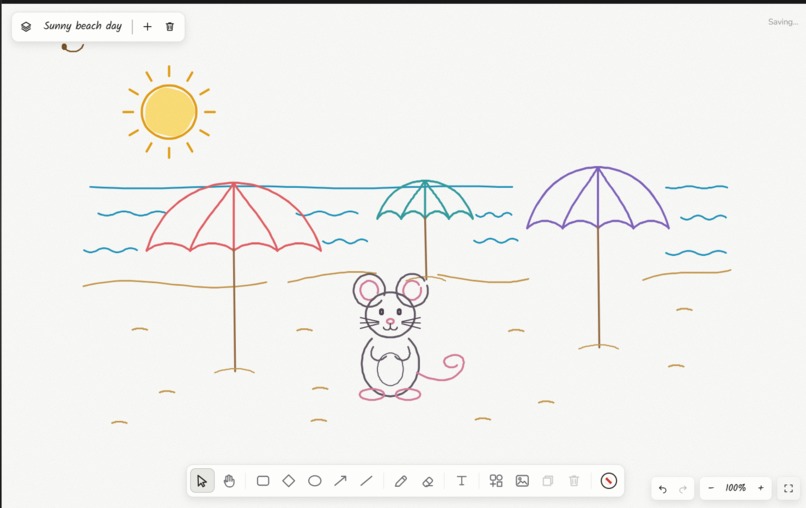Screen dimensions: 806x508
Task: Activate the hand pan tool
Action: click(229, 481)
